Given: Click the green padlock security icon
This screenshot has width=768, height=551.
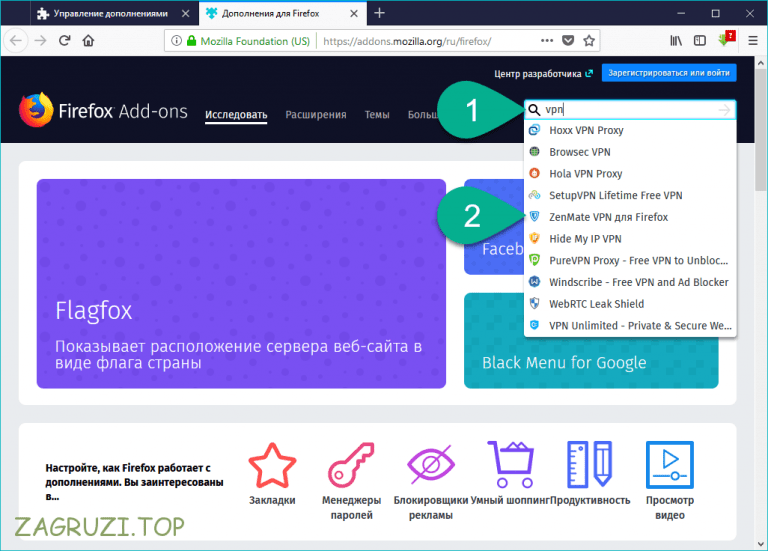Looking at the screenshot, I should tap(192, 41).
